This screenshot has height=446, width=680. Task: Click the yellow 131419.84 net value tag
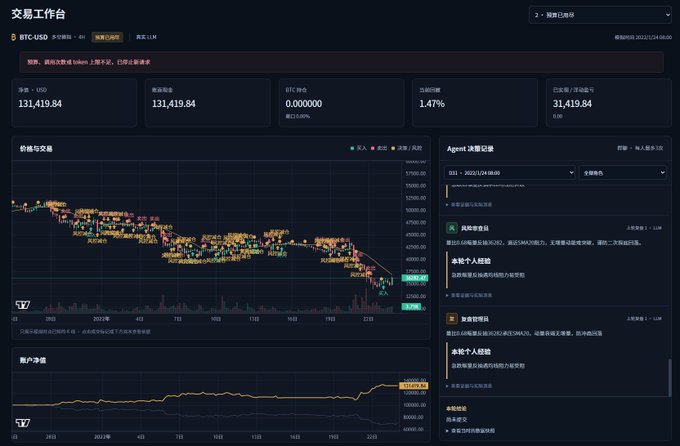click(x=414, y=386)
